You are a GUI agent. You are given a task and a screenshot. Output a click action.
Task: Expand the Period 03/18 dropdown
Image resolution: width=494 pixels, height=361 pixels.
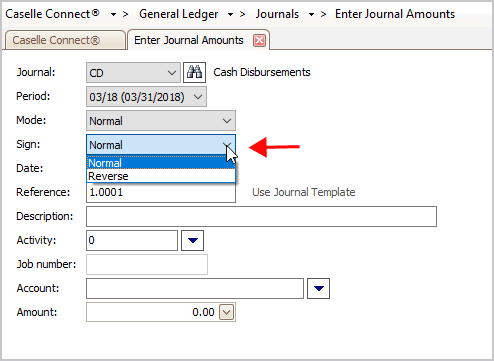point(198,97)
